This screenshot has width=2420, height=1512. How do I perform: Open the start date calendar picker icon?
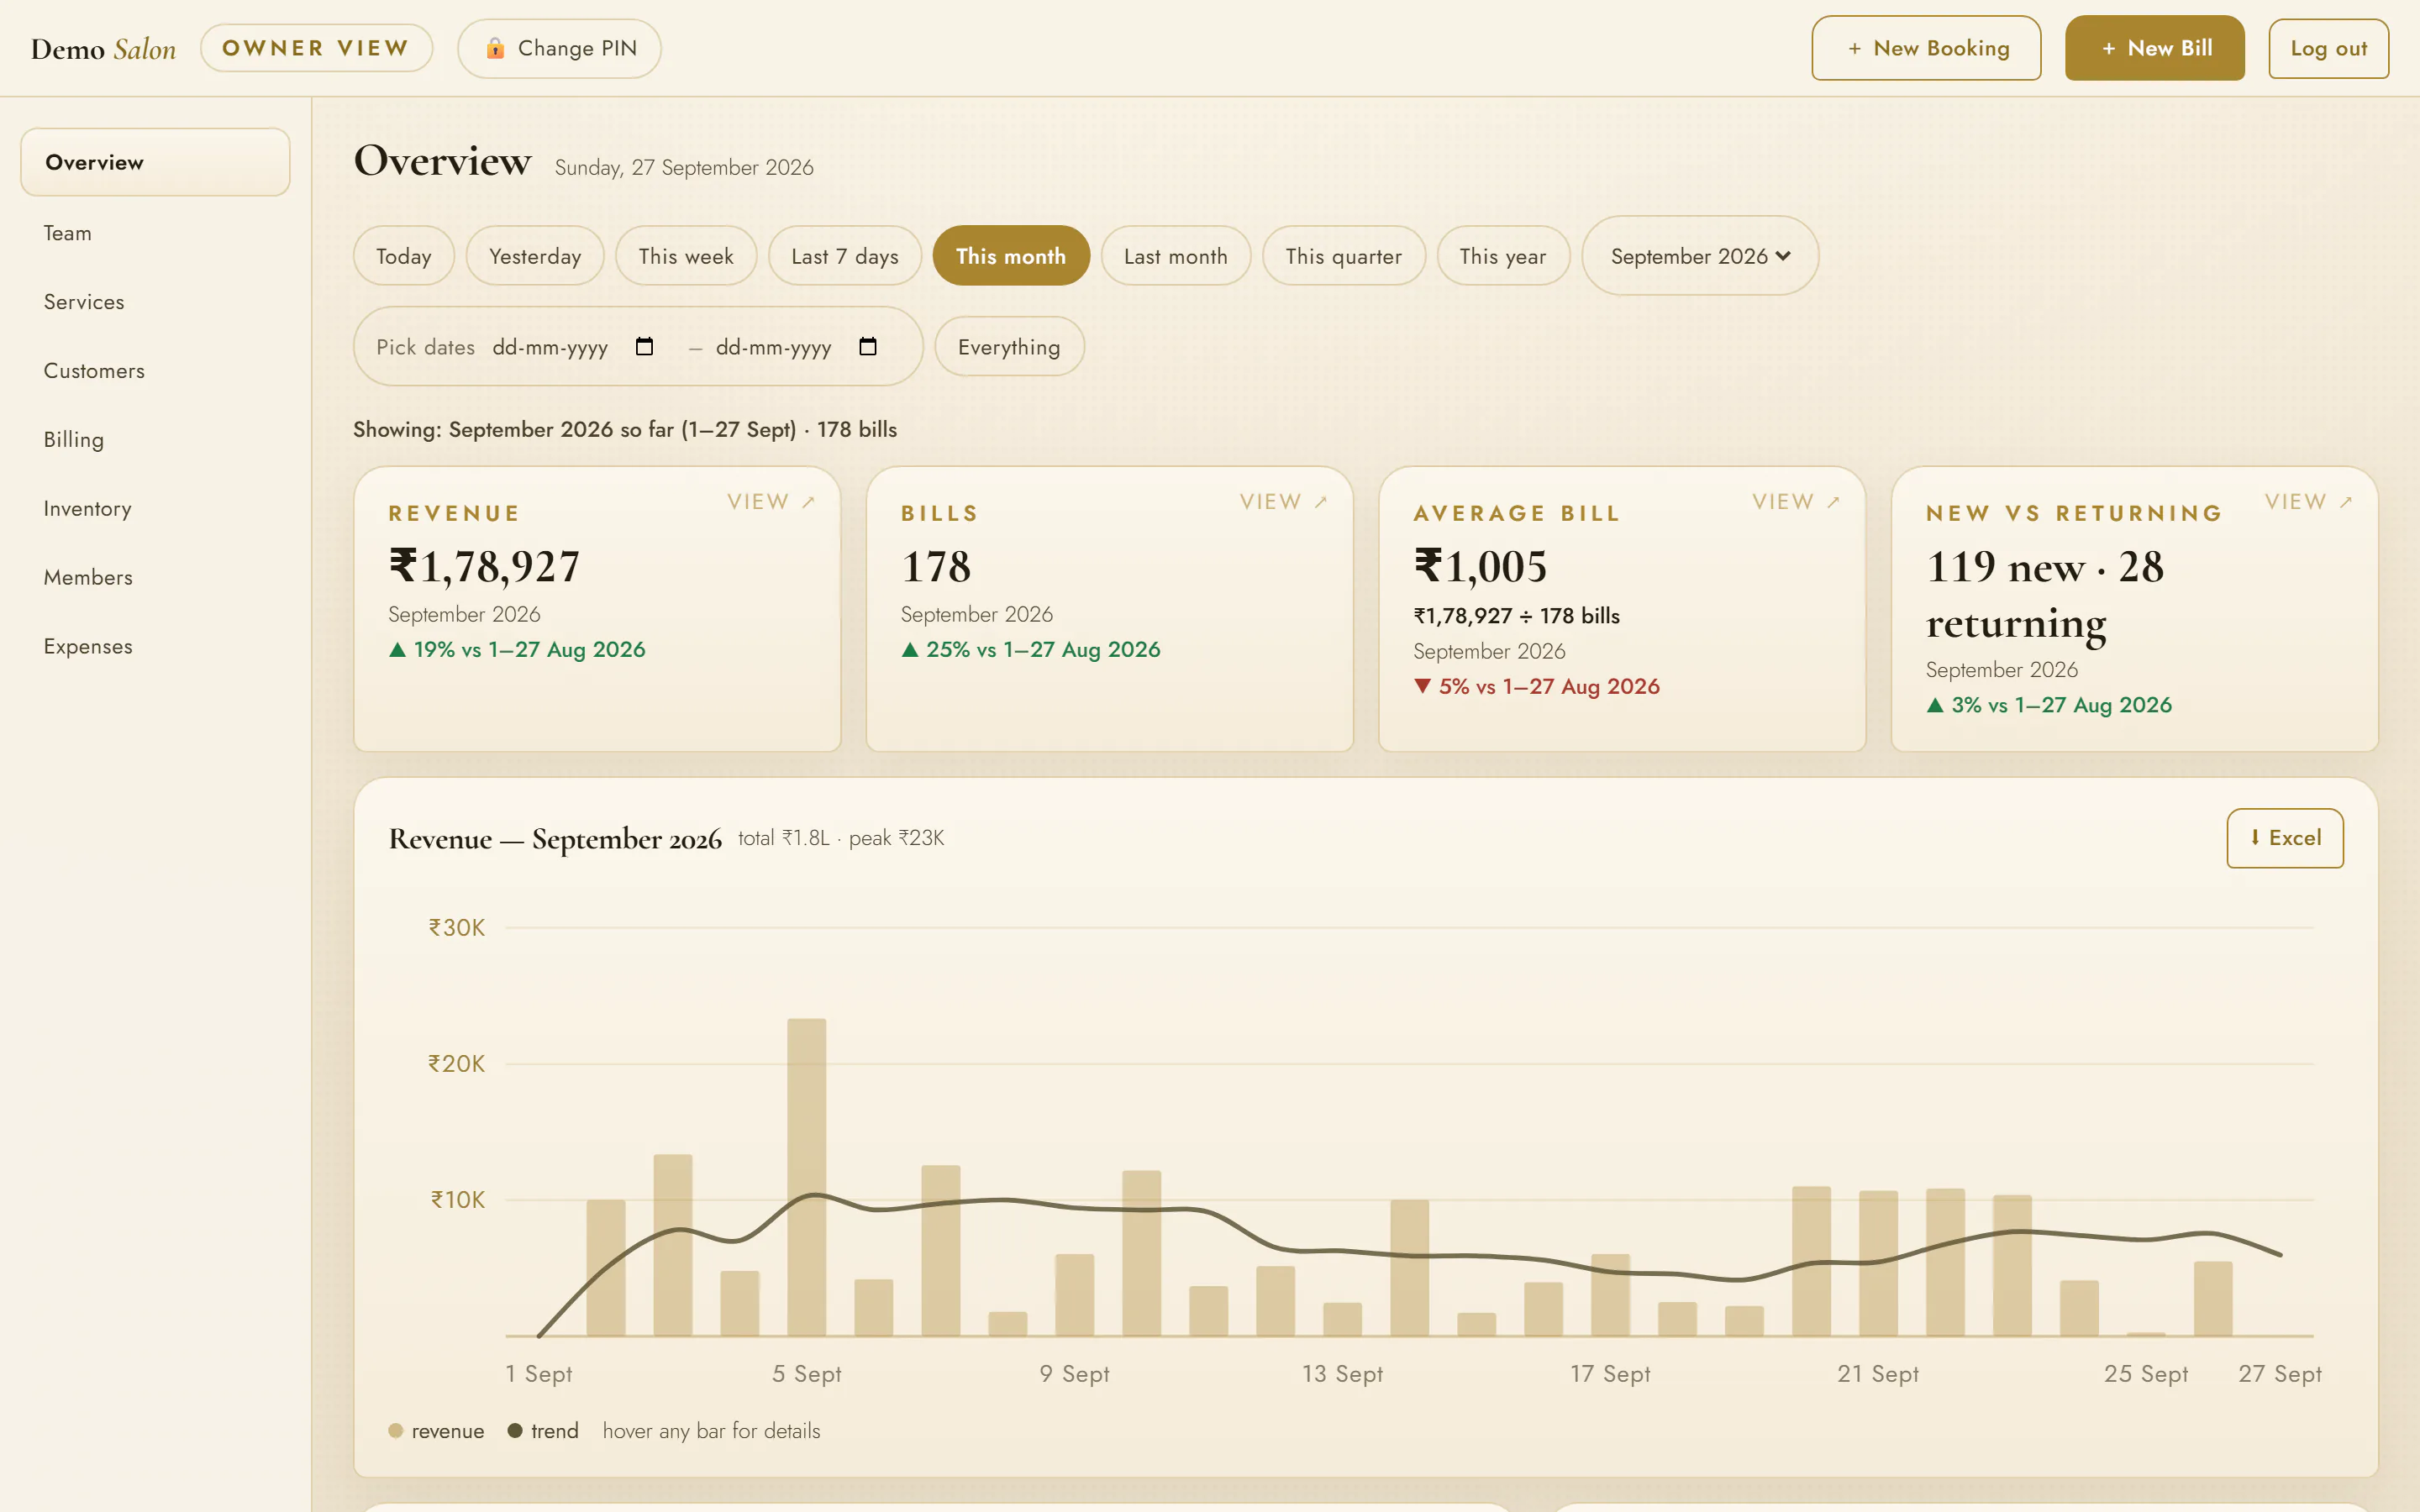[x=644, y=346]
